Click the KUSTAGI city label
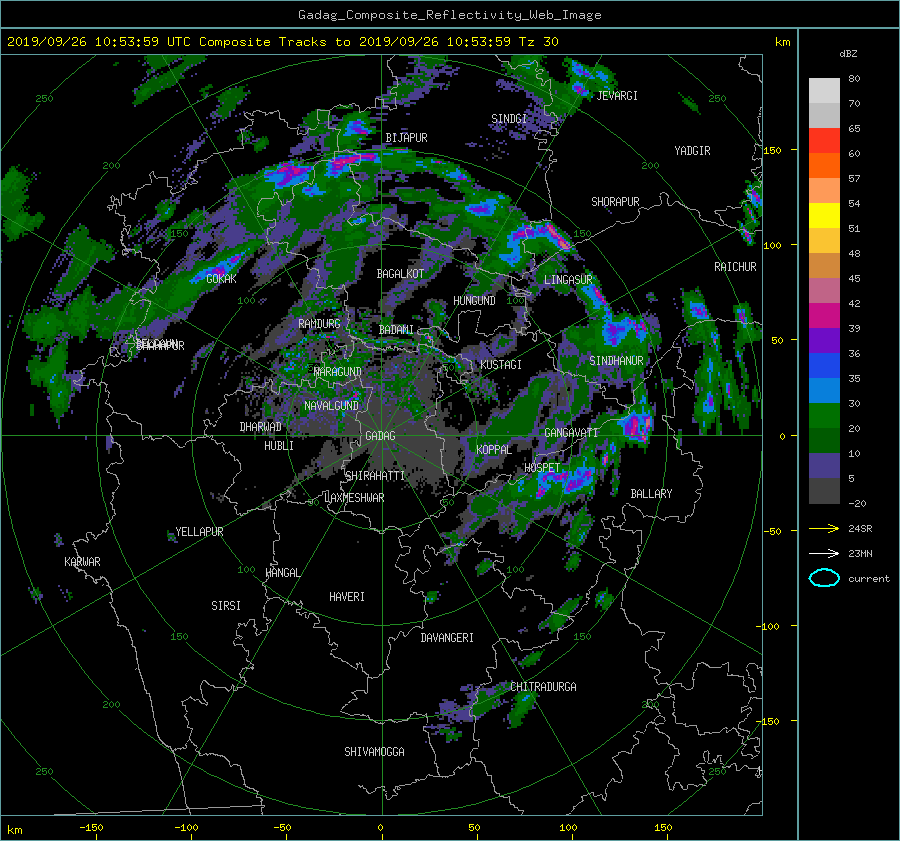 [x=501, y=365]
